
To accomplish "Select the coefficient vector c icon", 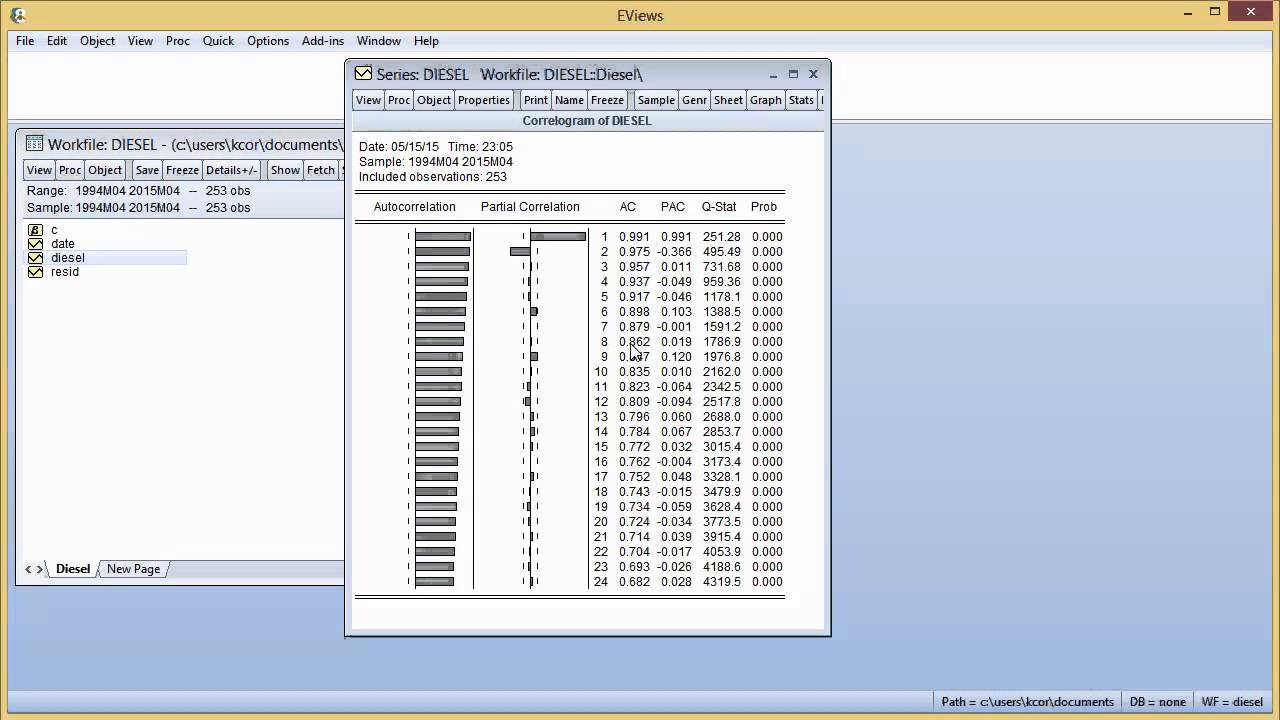I will tap(36, 230).
